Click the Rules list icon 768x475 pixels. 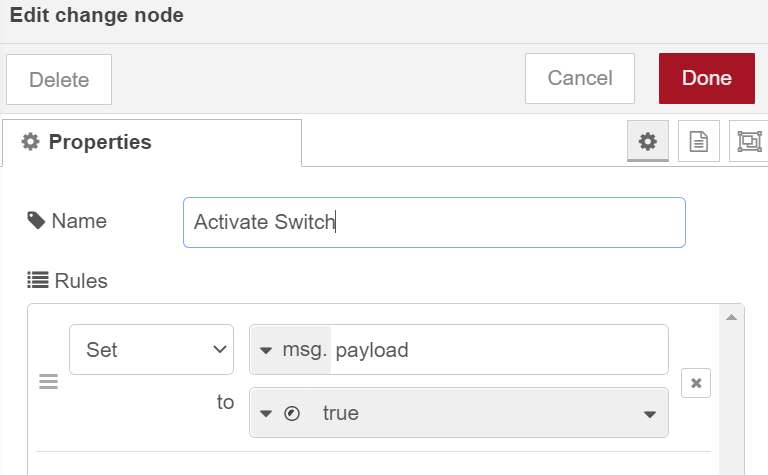[x=38, y=281]
